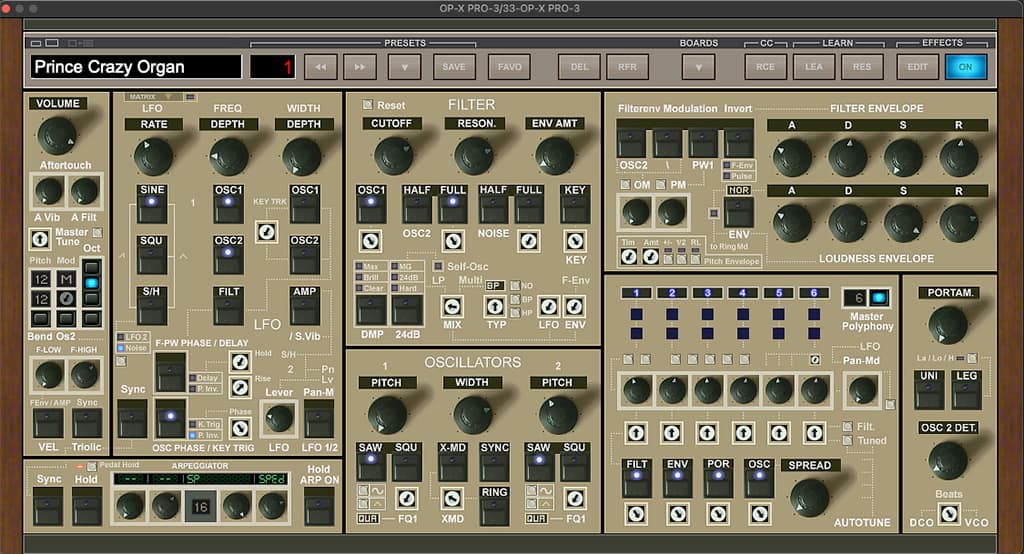The height and width of the screenshot is (554, 1024).
Task: Toggle the RING modulation switch
Action: coord(494,506)
